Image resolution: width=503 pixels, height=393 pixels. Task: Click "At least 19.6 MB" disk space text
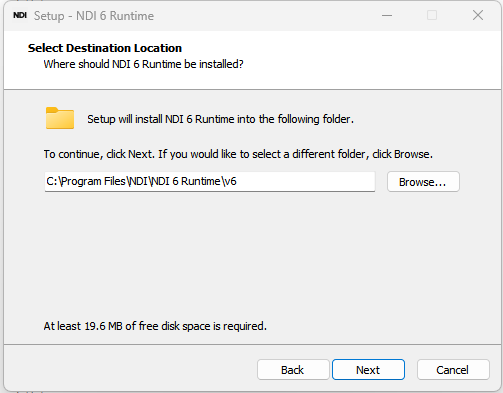pos(155,326)
